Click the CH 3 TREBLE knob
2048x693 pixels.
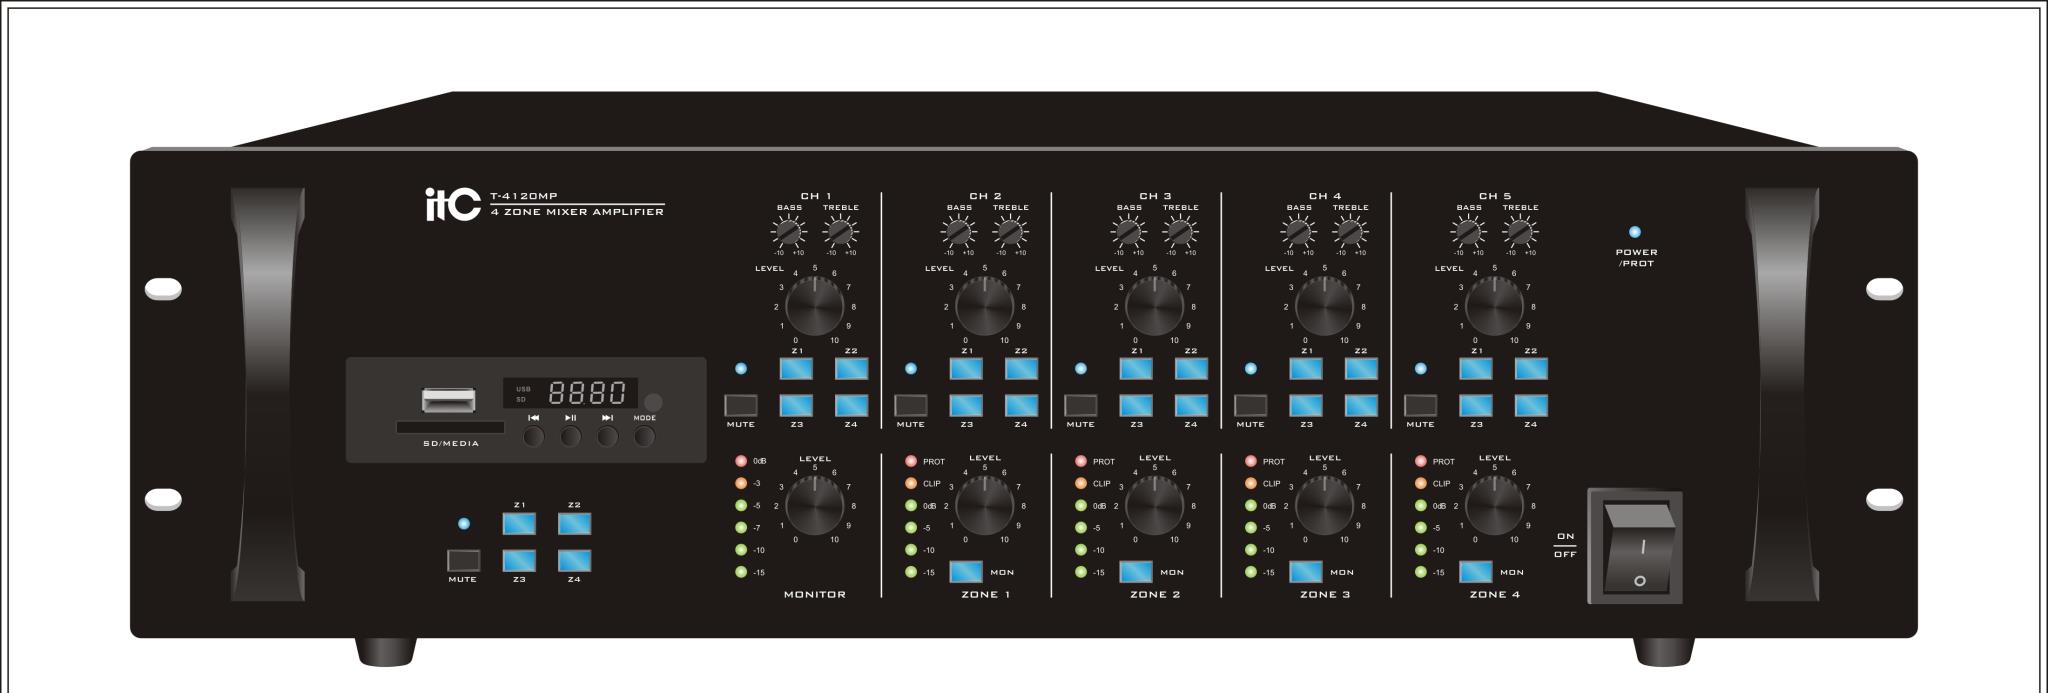[x=1180, y=232]
